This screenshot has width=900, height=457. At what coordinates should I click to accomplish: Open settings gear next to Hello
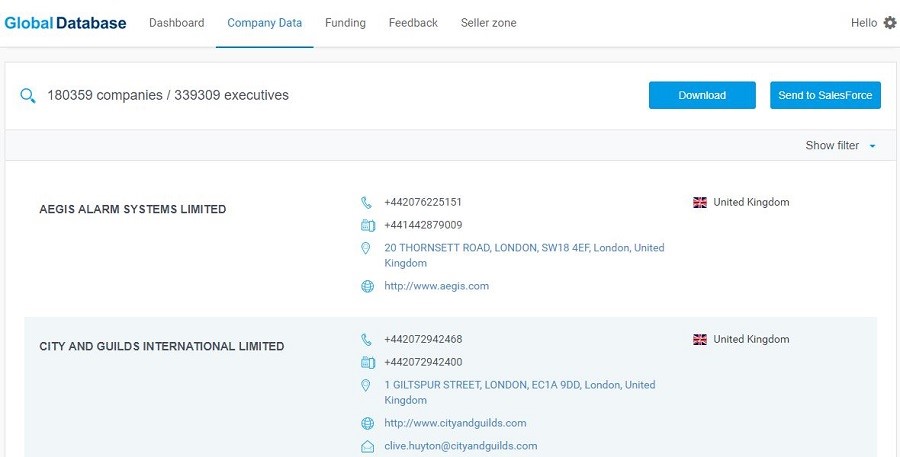(890, 23)
